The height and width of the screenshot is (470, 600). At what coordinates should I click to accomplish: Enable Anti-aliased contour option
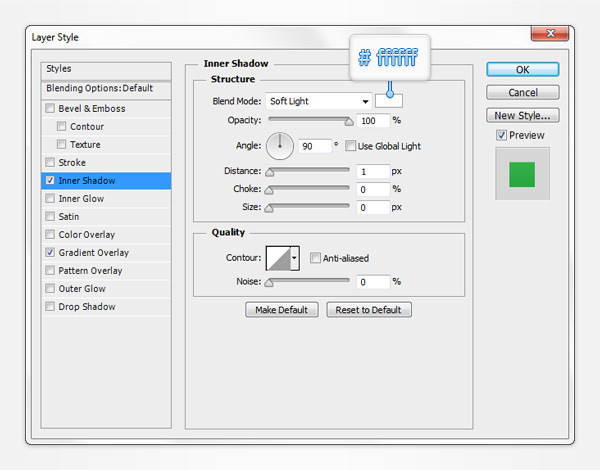pyautogui.click(x=315, y=258)
